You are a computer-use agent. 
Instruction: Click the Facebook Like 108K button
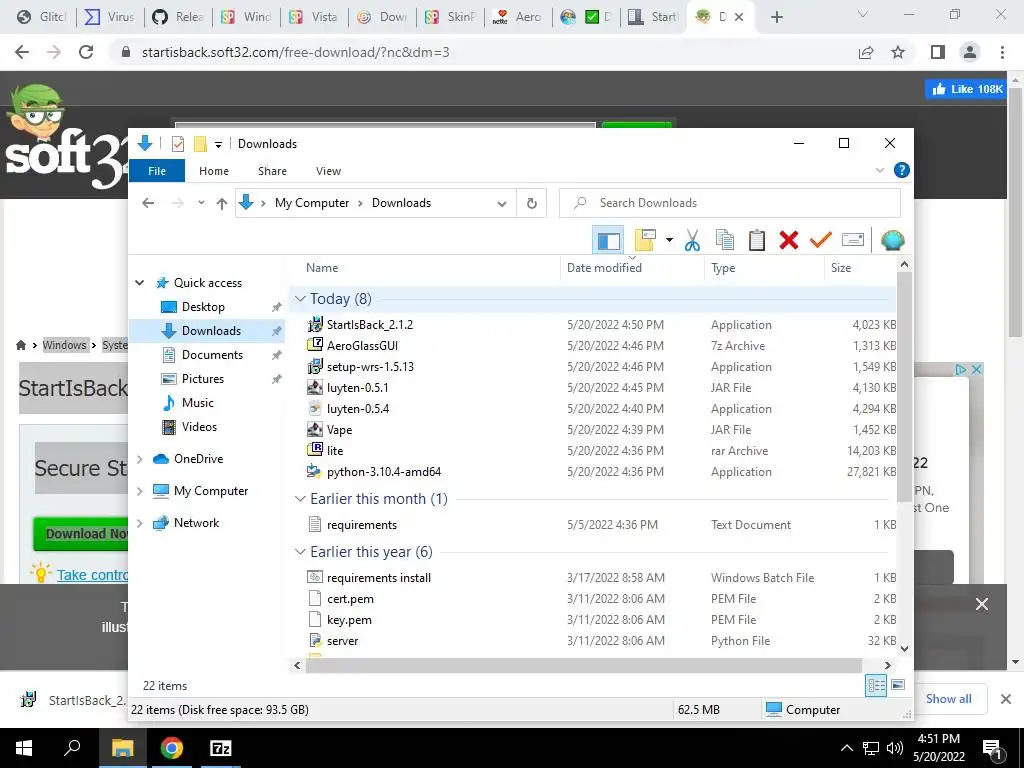967,89
